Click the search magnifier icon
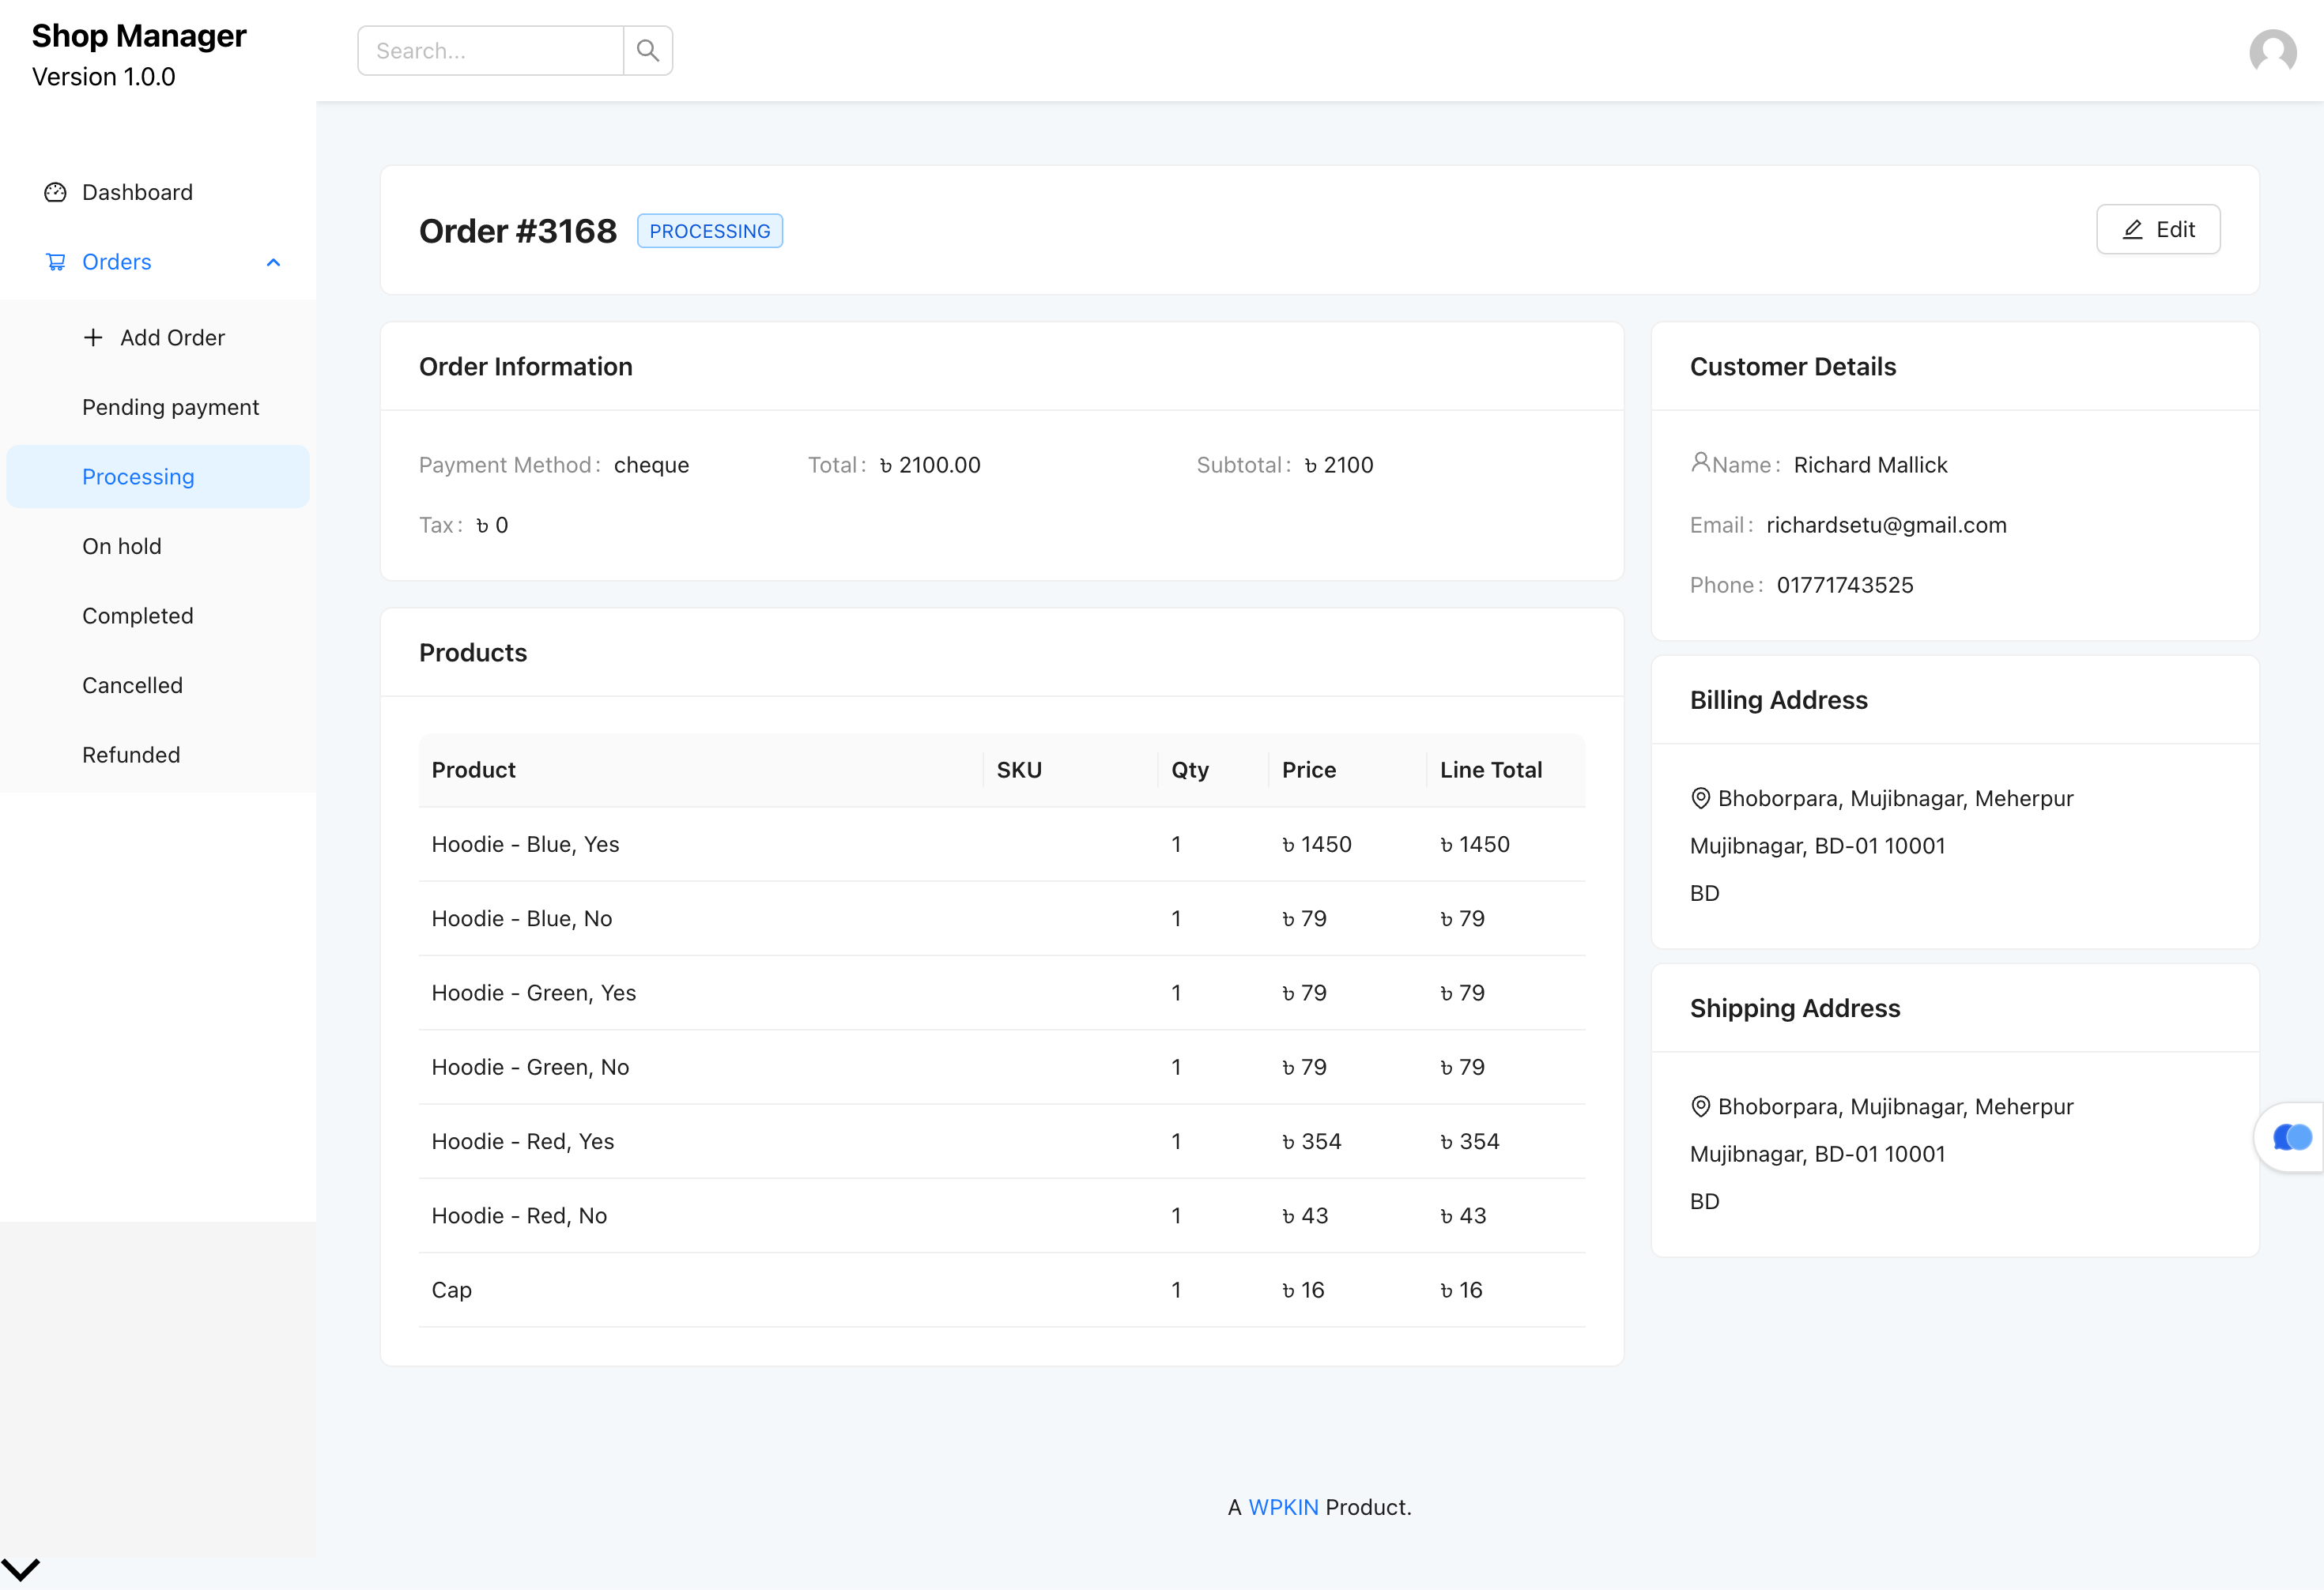The width and height of the screenshot is (2324, 1590). pyautogui.click(x=648, y=50)
